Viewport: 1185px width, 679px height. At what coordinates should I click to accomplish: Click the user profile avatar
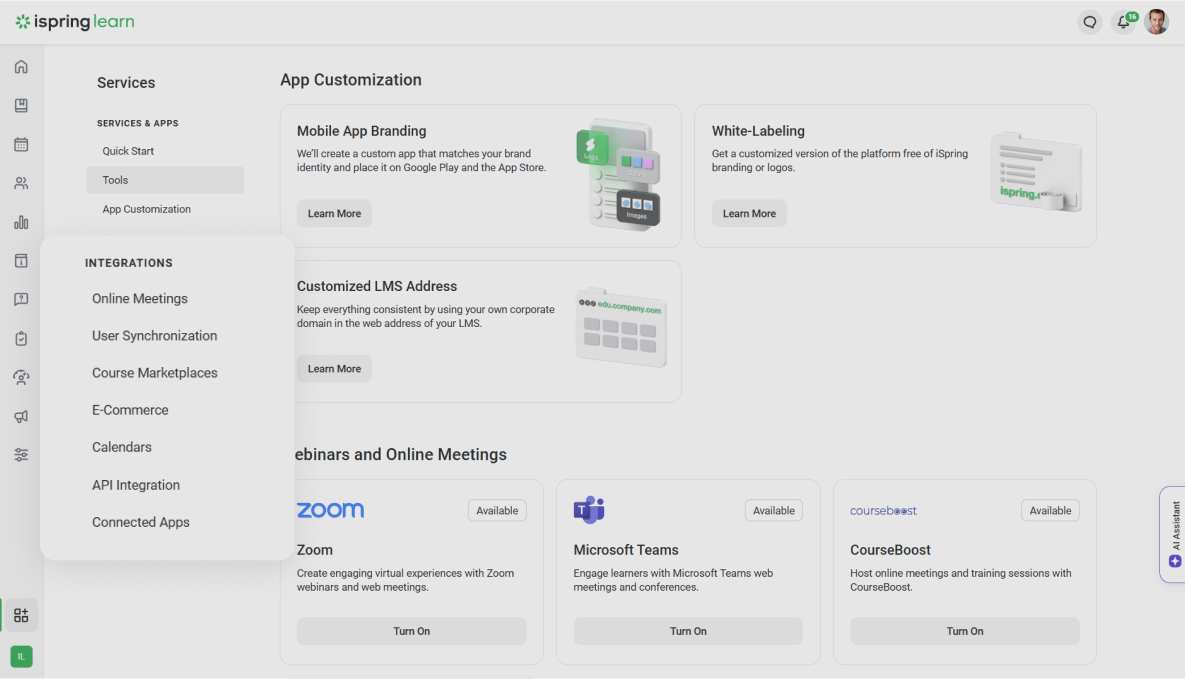coord(1156,21)
